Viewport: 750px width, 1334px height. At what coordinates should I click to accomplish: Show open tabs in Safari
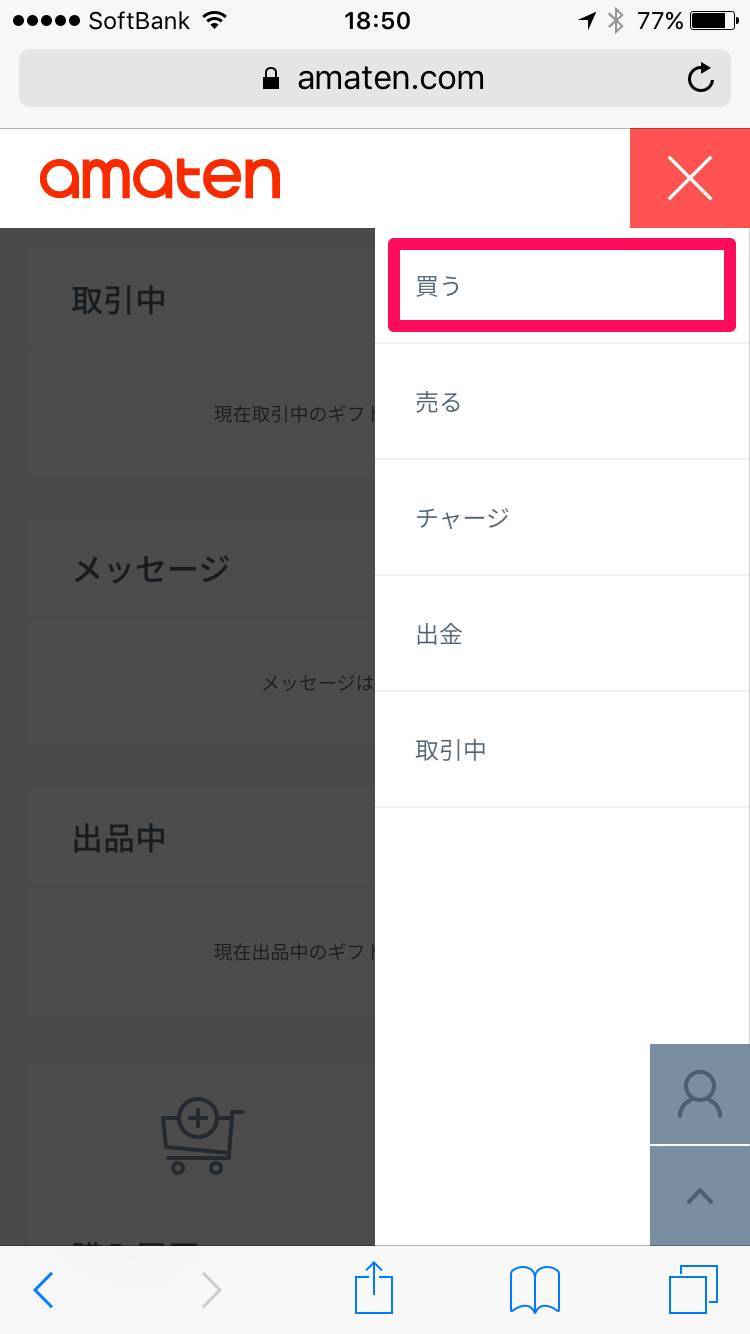click(x=693, y=1290)
